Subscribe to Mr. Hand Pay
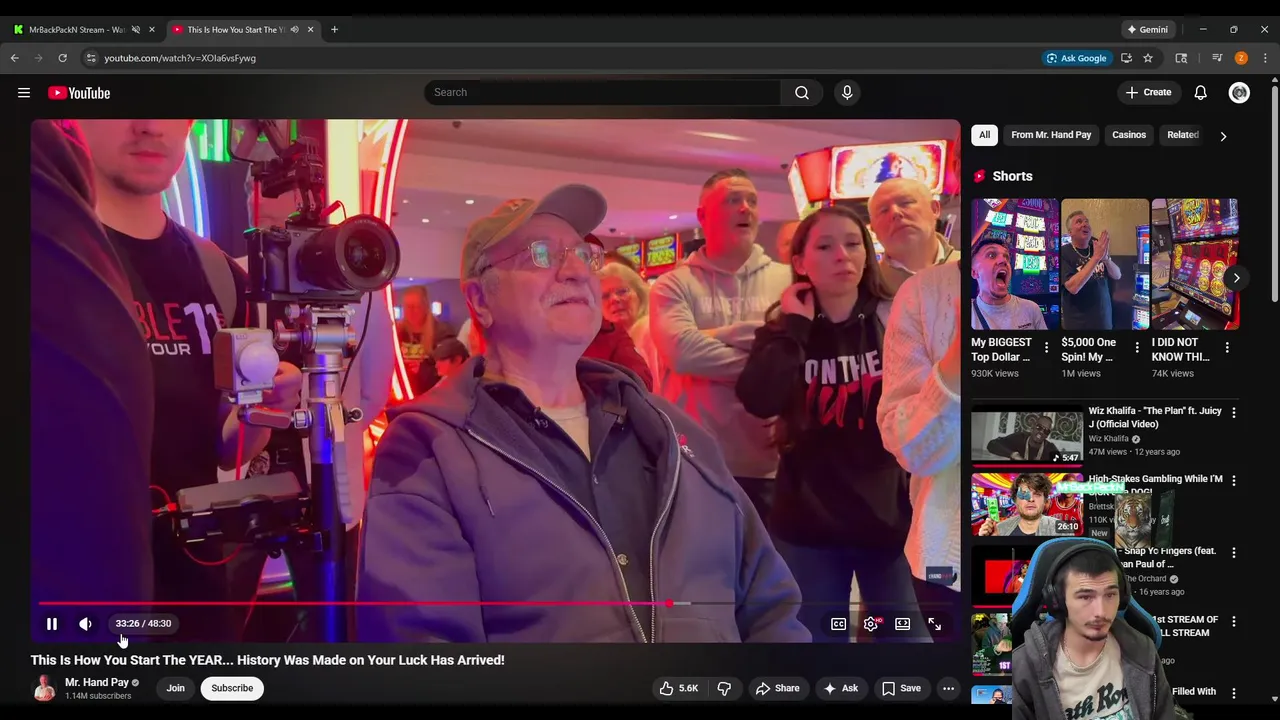This screenshot has height=720, width=1280. pos(232,688)
